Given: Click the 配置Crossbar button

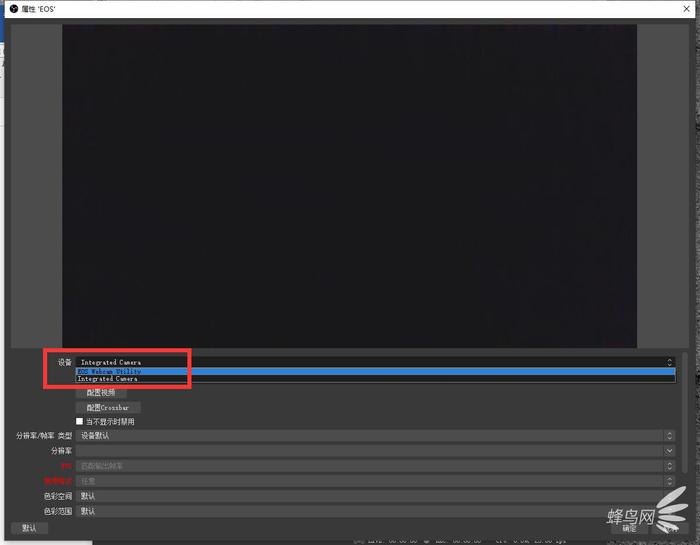Looking at the screenshot, I should pyautogui.click(x=108, y=408).
